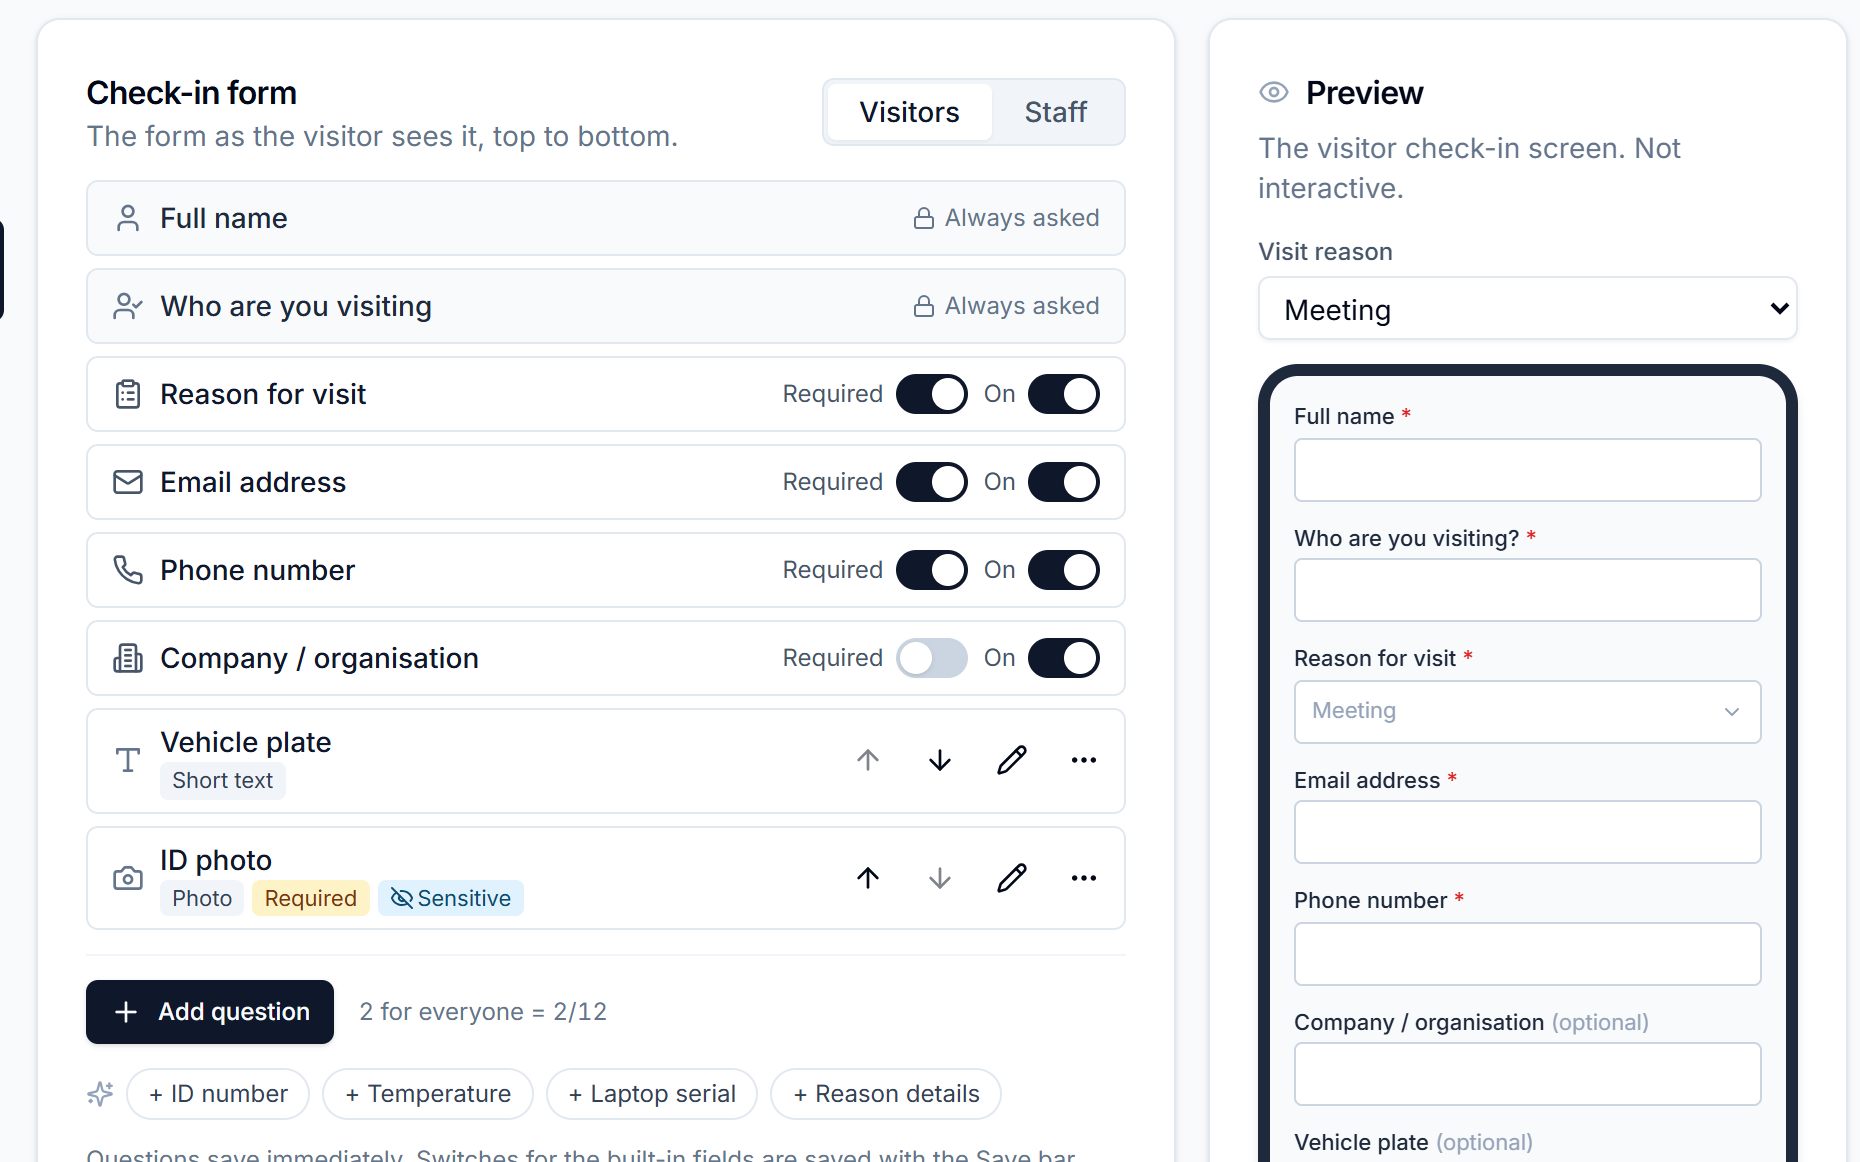Expand the Reason for visit Meeting select

(1527, 712)
